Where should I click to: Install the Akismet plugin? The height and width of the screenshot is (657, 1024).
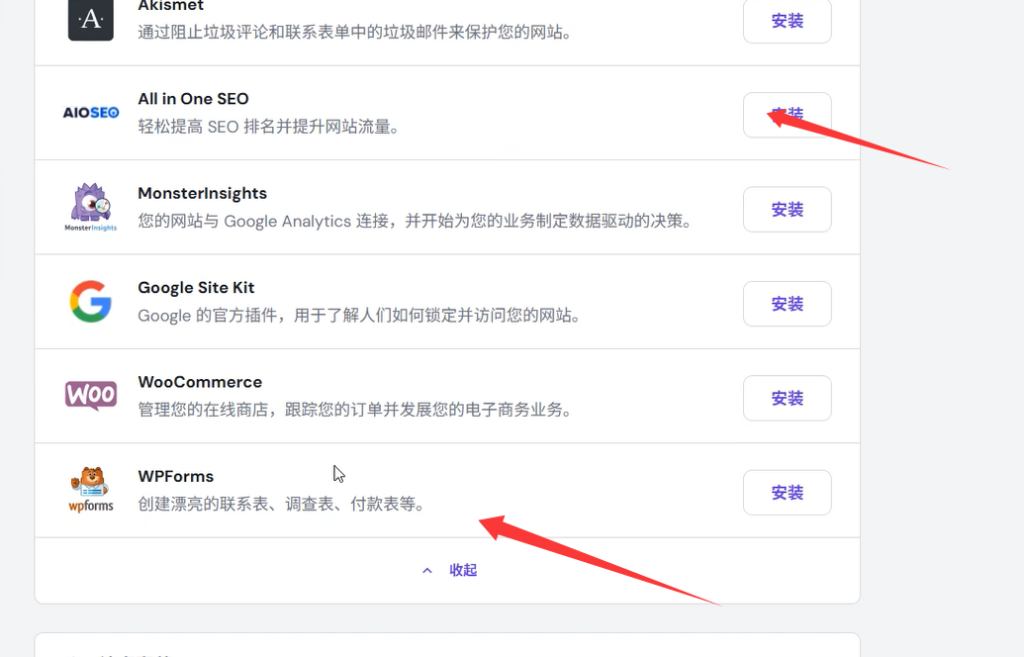click(x=787, y=21)
